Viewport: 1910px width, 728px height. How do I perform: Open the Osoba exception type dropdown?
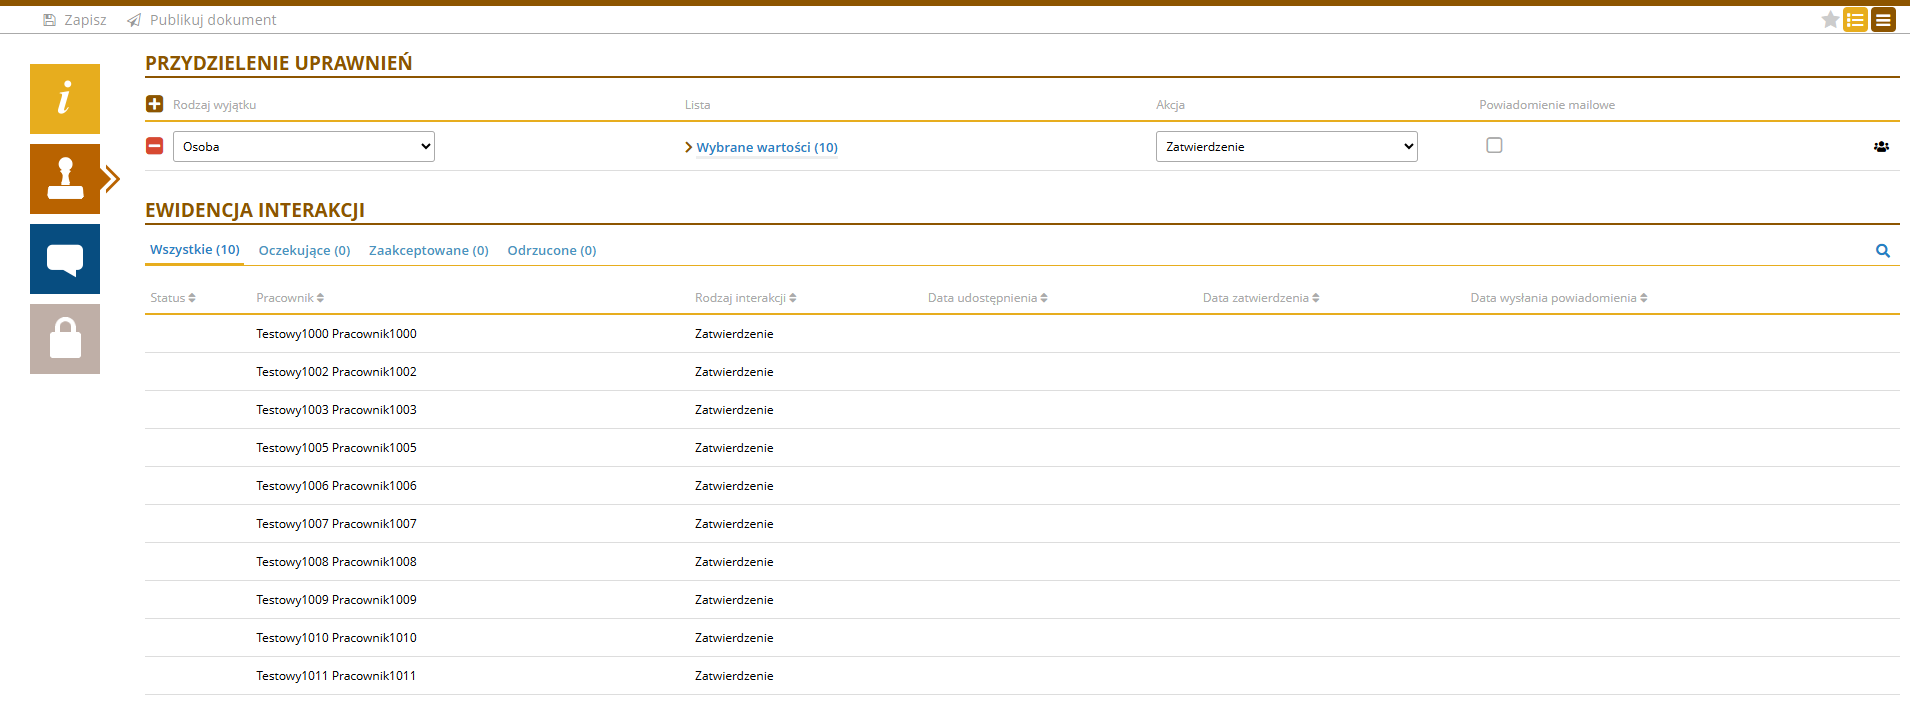click(304, 146)
